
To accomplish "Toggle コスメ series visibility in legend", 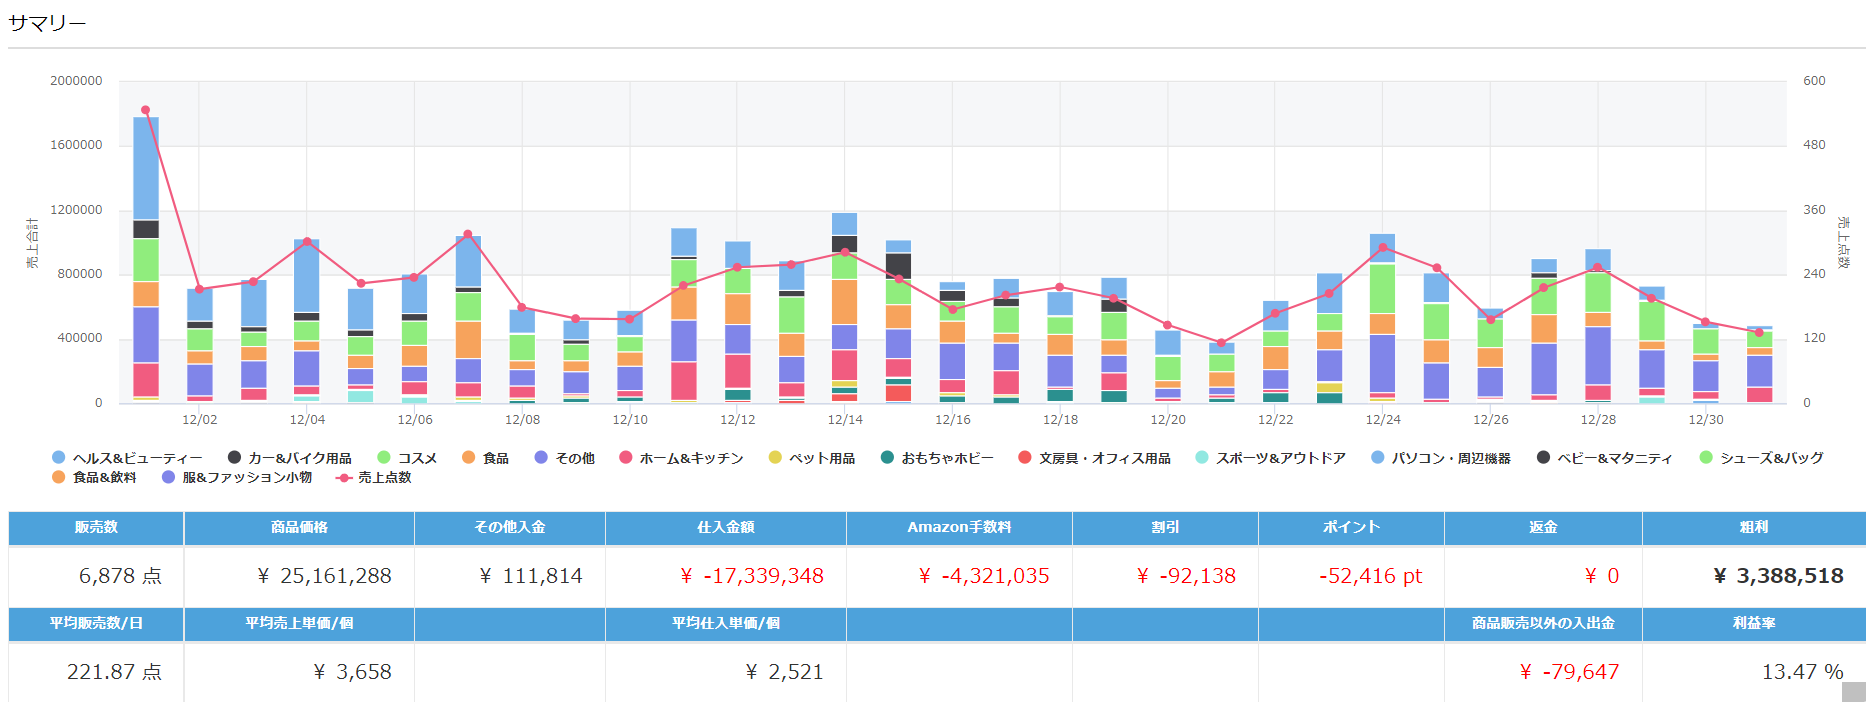I will (x=384, y=458).
